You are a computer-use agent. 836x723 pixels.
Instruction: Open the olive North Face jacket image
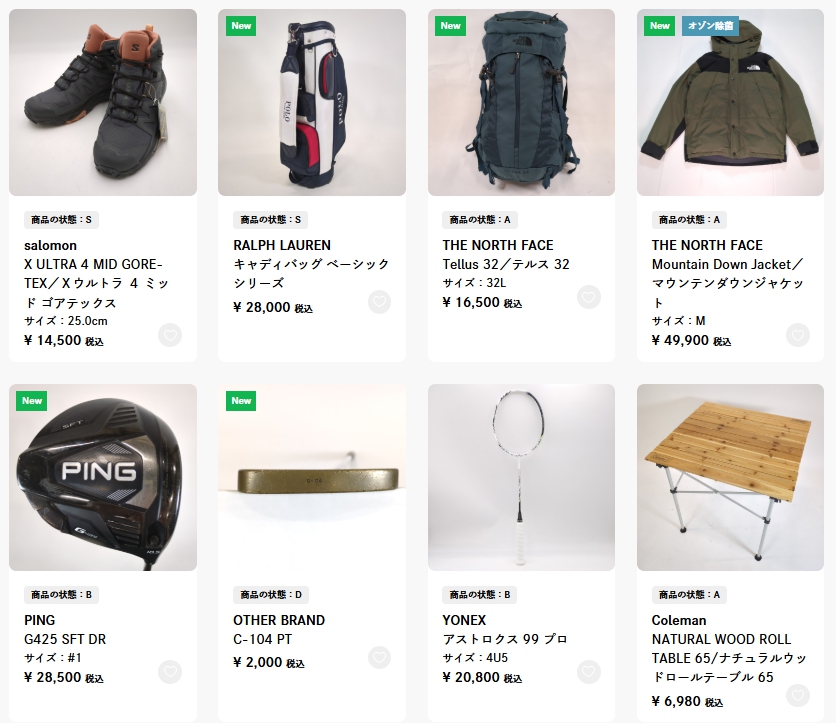[730, 102]
